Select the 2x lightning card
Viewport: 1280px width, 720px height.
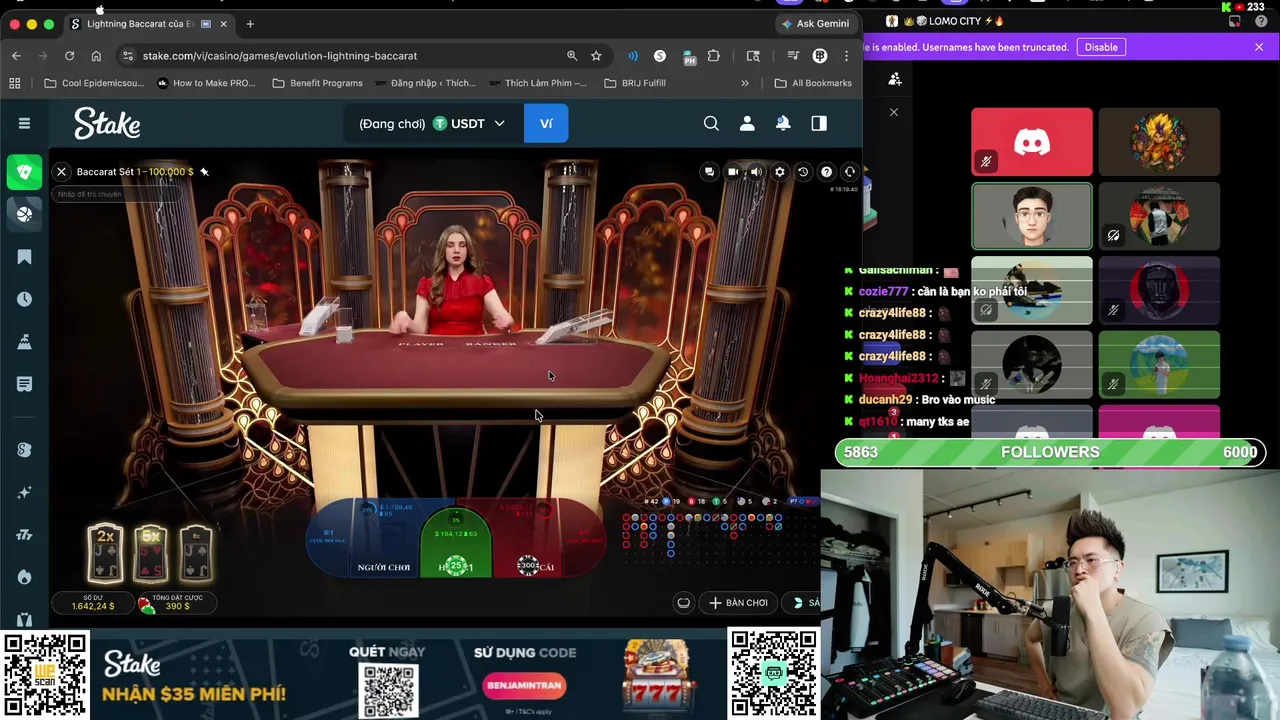[x=105, y=554]
